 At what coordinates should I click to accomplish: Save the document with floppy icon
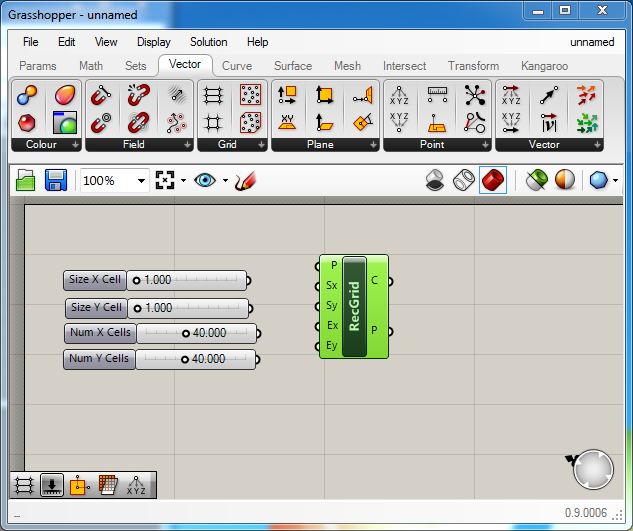pos(56,180)
